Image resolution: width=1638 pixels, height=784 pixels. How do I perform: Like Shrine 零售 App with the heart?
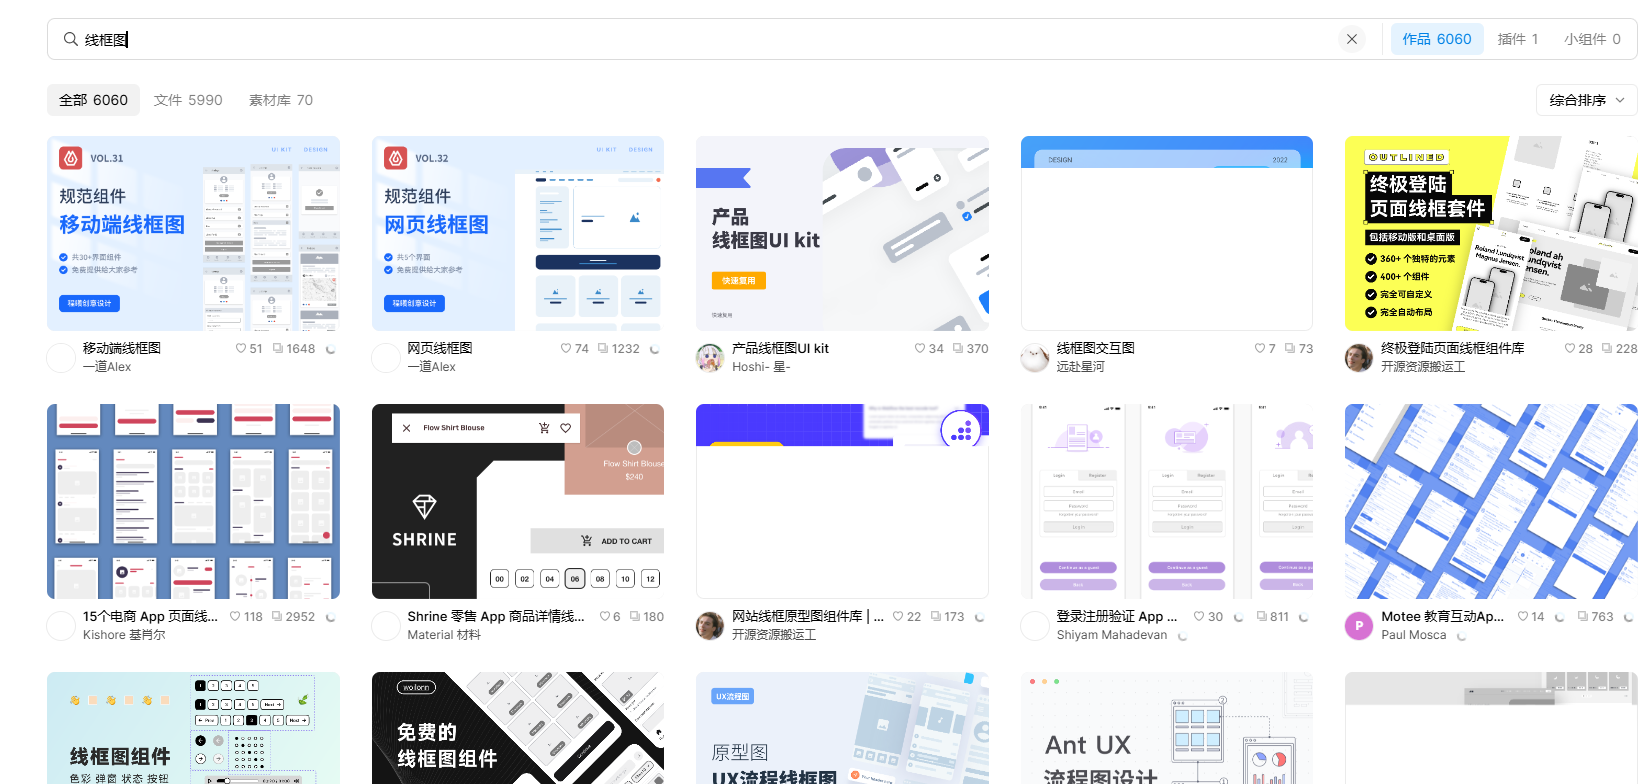tap(605, 617)
